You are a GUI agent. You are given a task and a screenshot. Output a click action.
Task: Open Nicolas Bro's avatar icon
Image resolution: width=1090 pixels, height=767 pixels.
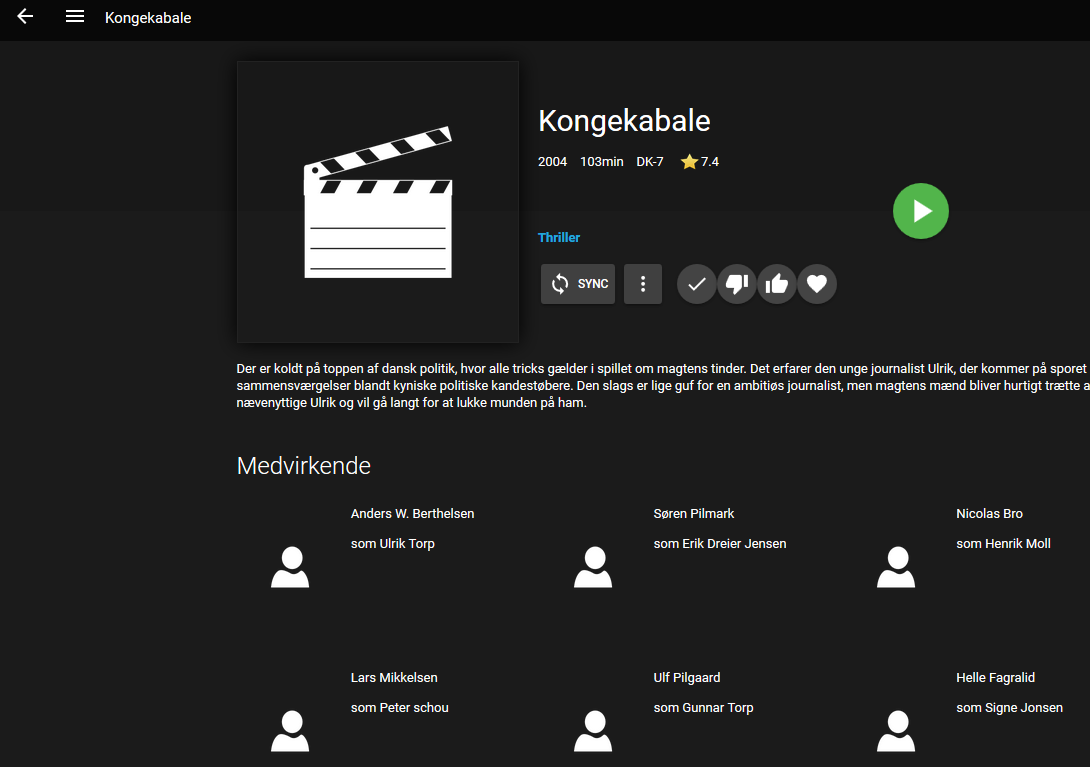(x=896, y=567)
